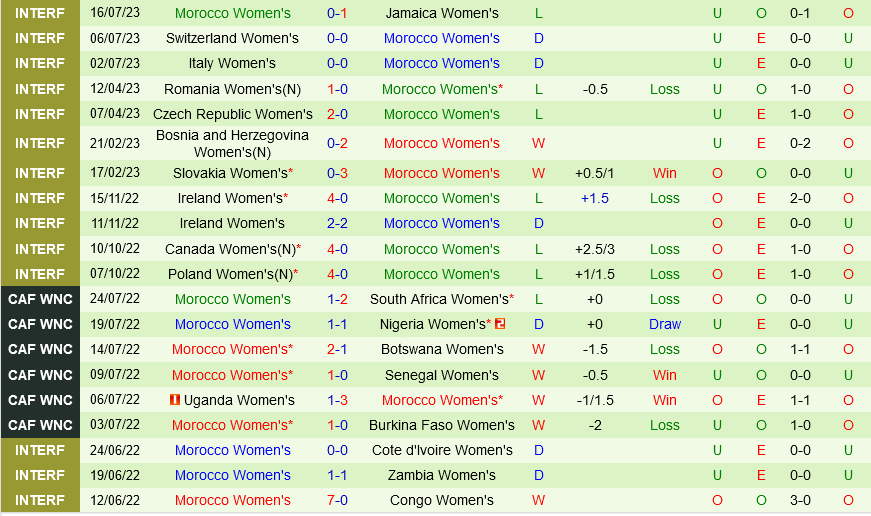Click the 4-0 score of Poland match
The height and width of the screenshot is (516, 871).
[x=337, y=274]
